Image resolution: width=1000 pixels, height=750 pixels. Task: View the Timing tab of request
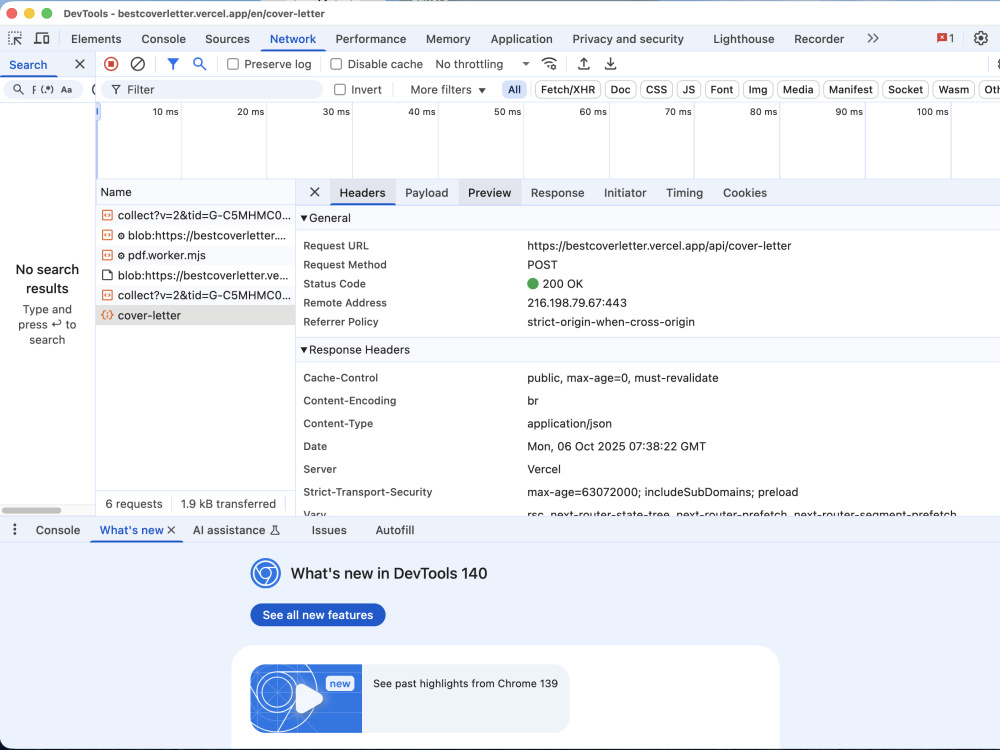[684, 193]
